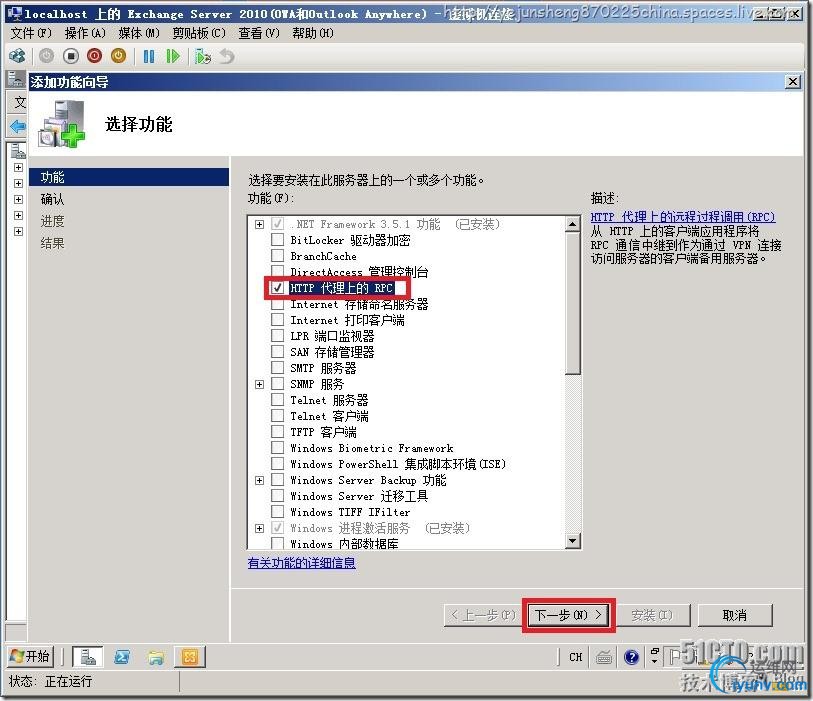The height and width of the screenshot is (701, 813).
Task: Check Internet 打印客户端 checkbox
Action: [x=278, y=320]
